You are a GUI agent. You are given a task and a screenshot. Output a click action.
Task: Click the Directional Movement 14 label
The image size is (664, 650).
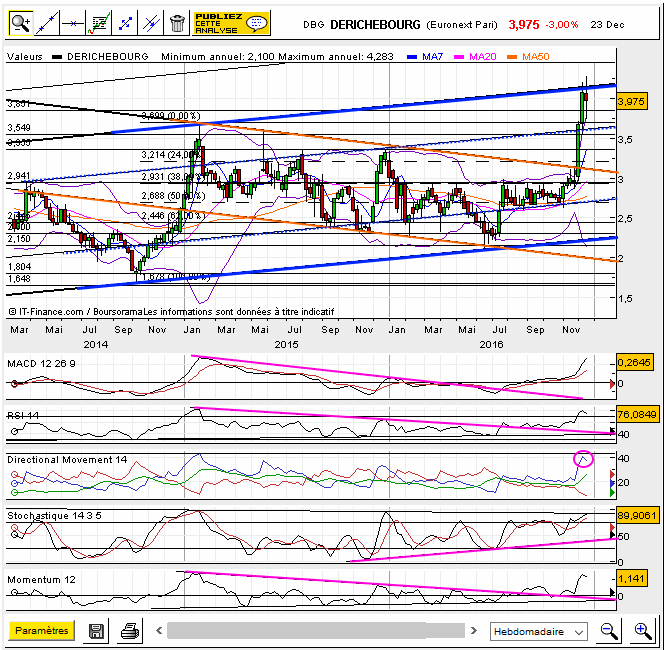coord(67,459)
